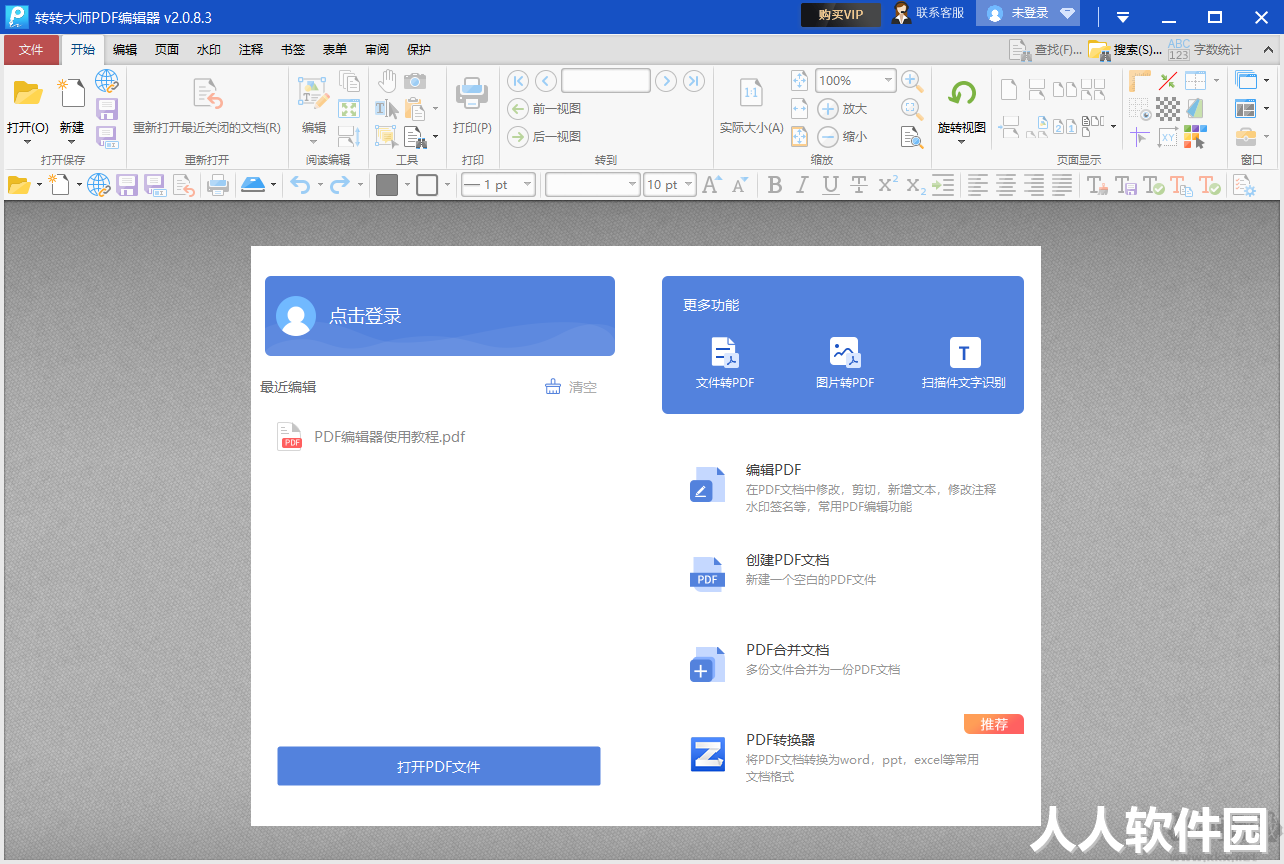This screenshot has height=864, width=1284.
Task: Open the font size 10 pt dropdown
Action: coord(689,184)
